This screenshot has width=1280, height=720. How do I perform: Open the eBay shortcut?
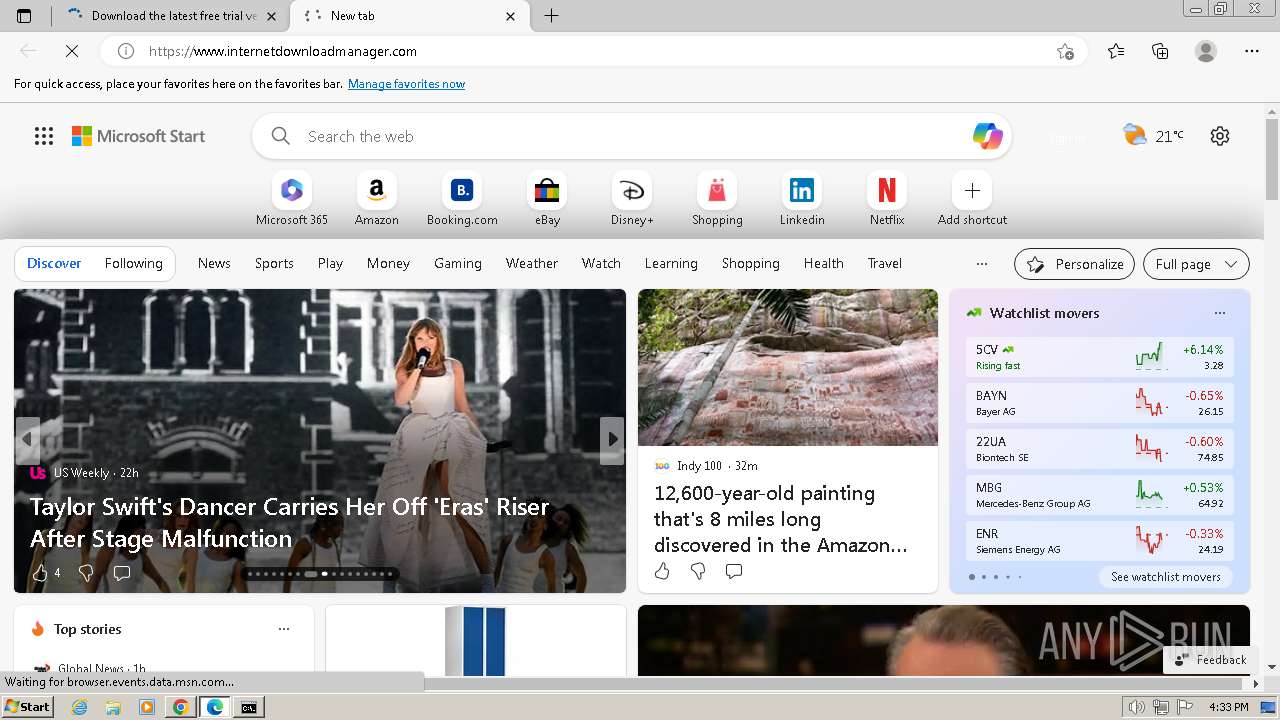[x=547, y=200]
